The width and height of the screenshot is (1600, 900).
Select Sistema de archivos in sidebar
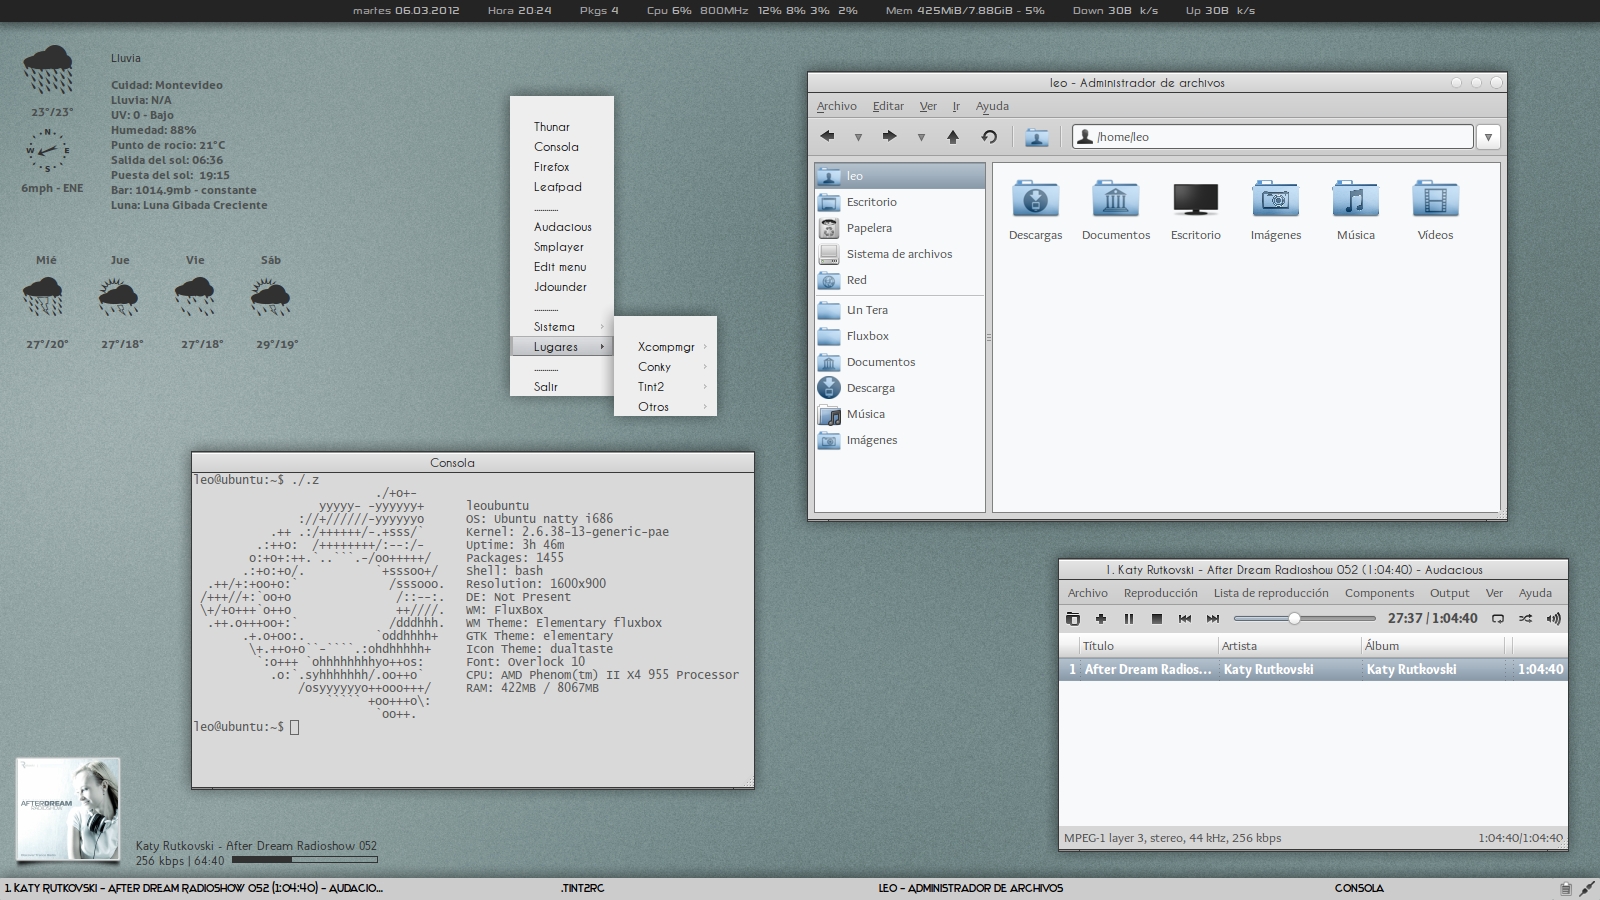pyautogui.click(x=899, y=254)
